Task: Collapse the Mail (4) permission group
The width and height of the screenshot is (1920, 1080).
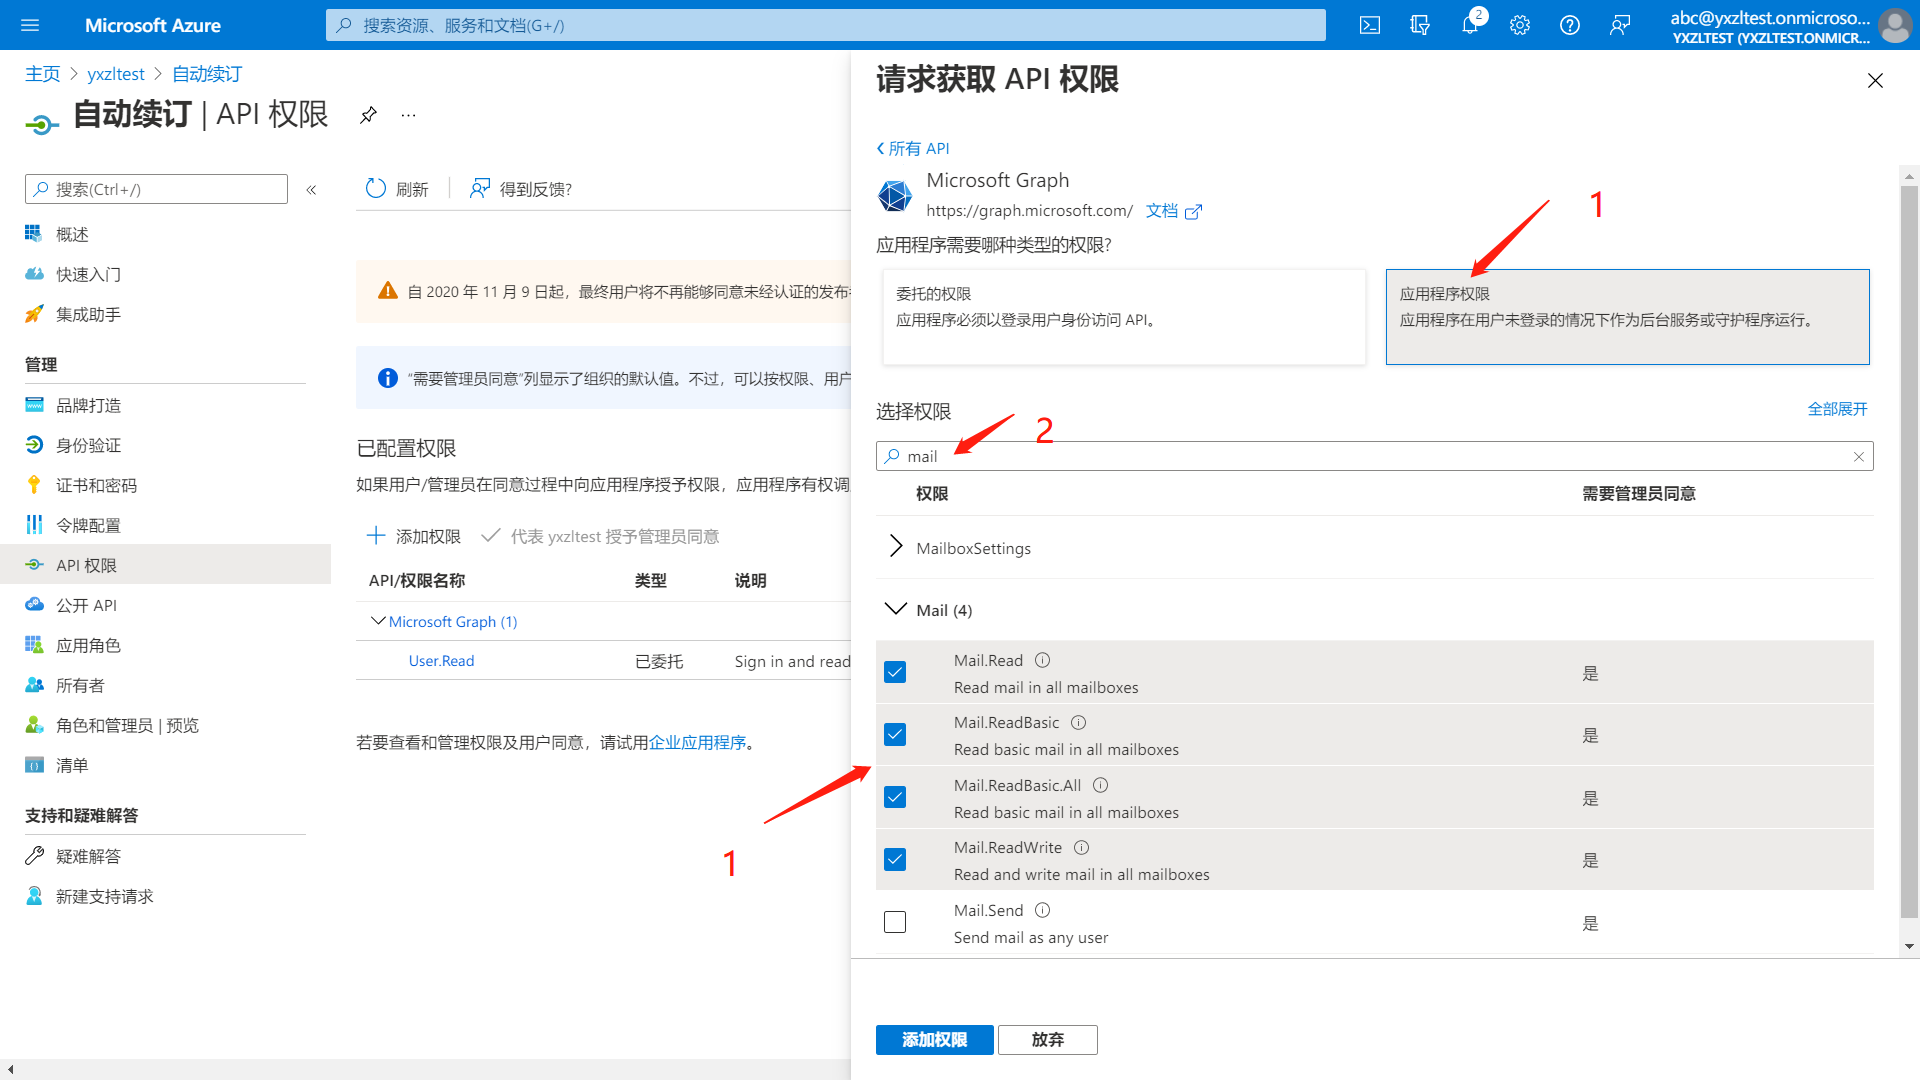Action: tap(896, 609)
